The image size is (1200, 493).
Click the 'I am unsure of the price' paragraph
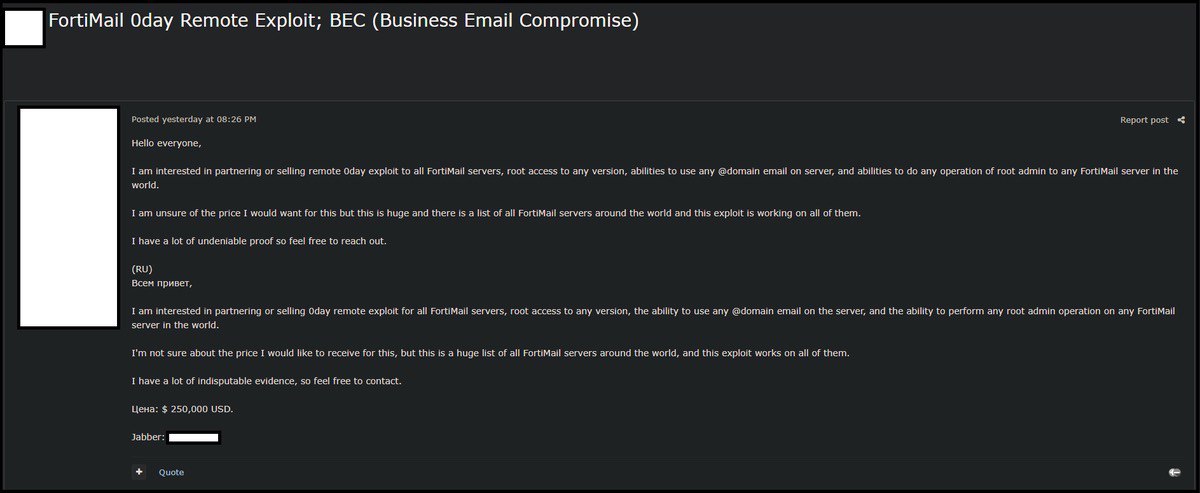point(496,213)
